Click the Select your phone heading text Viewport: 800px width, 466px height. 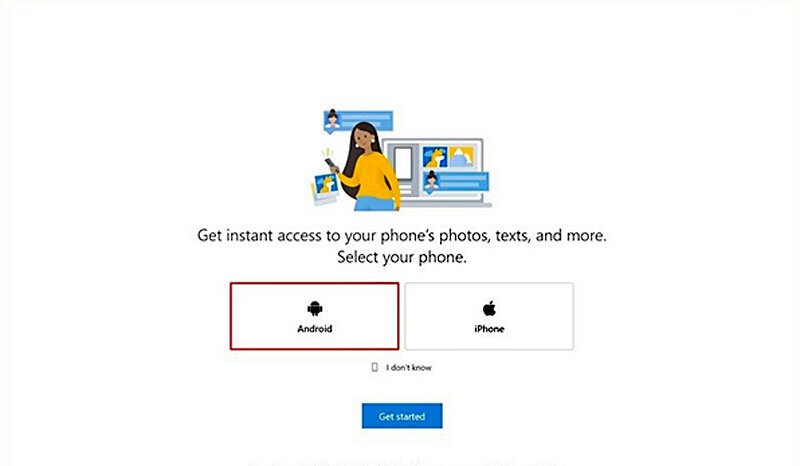coord(402,257)
